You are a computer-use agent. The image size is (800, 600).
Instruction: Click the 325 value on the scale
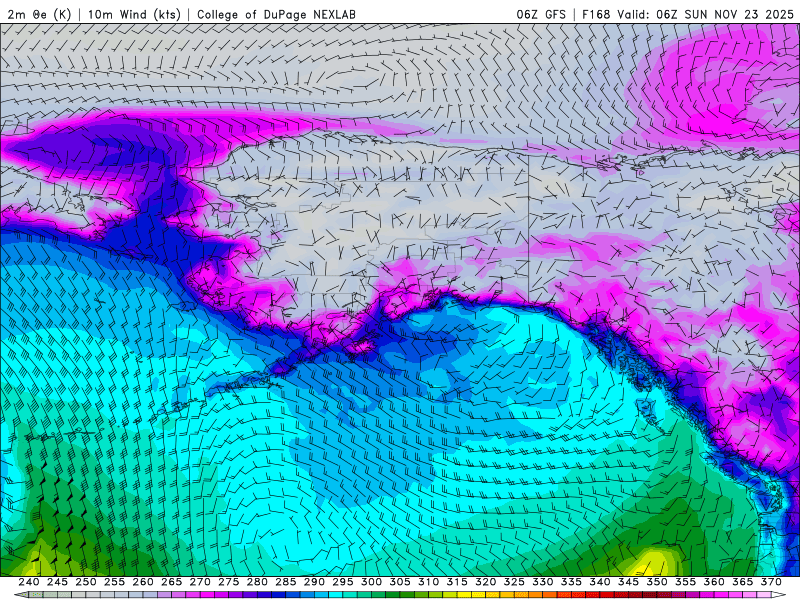514,582
